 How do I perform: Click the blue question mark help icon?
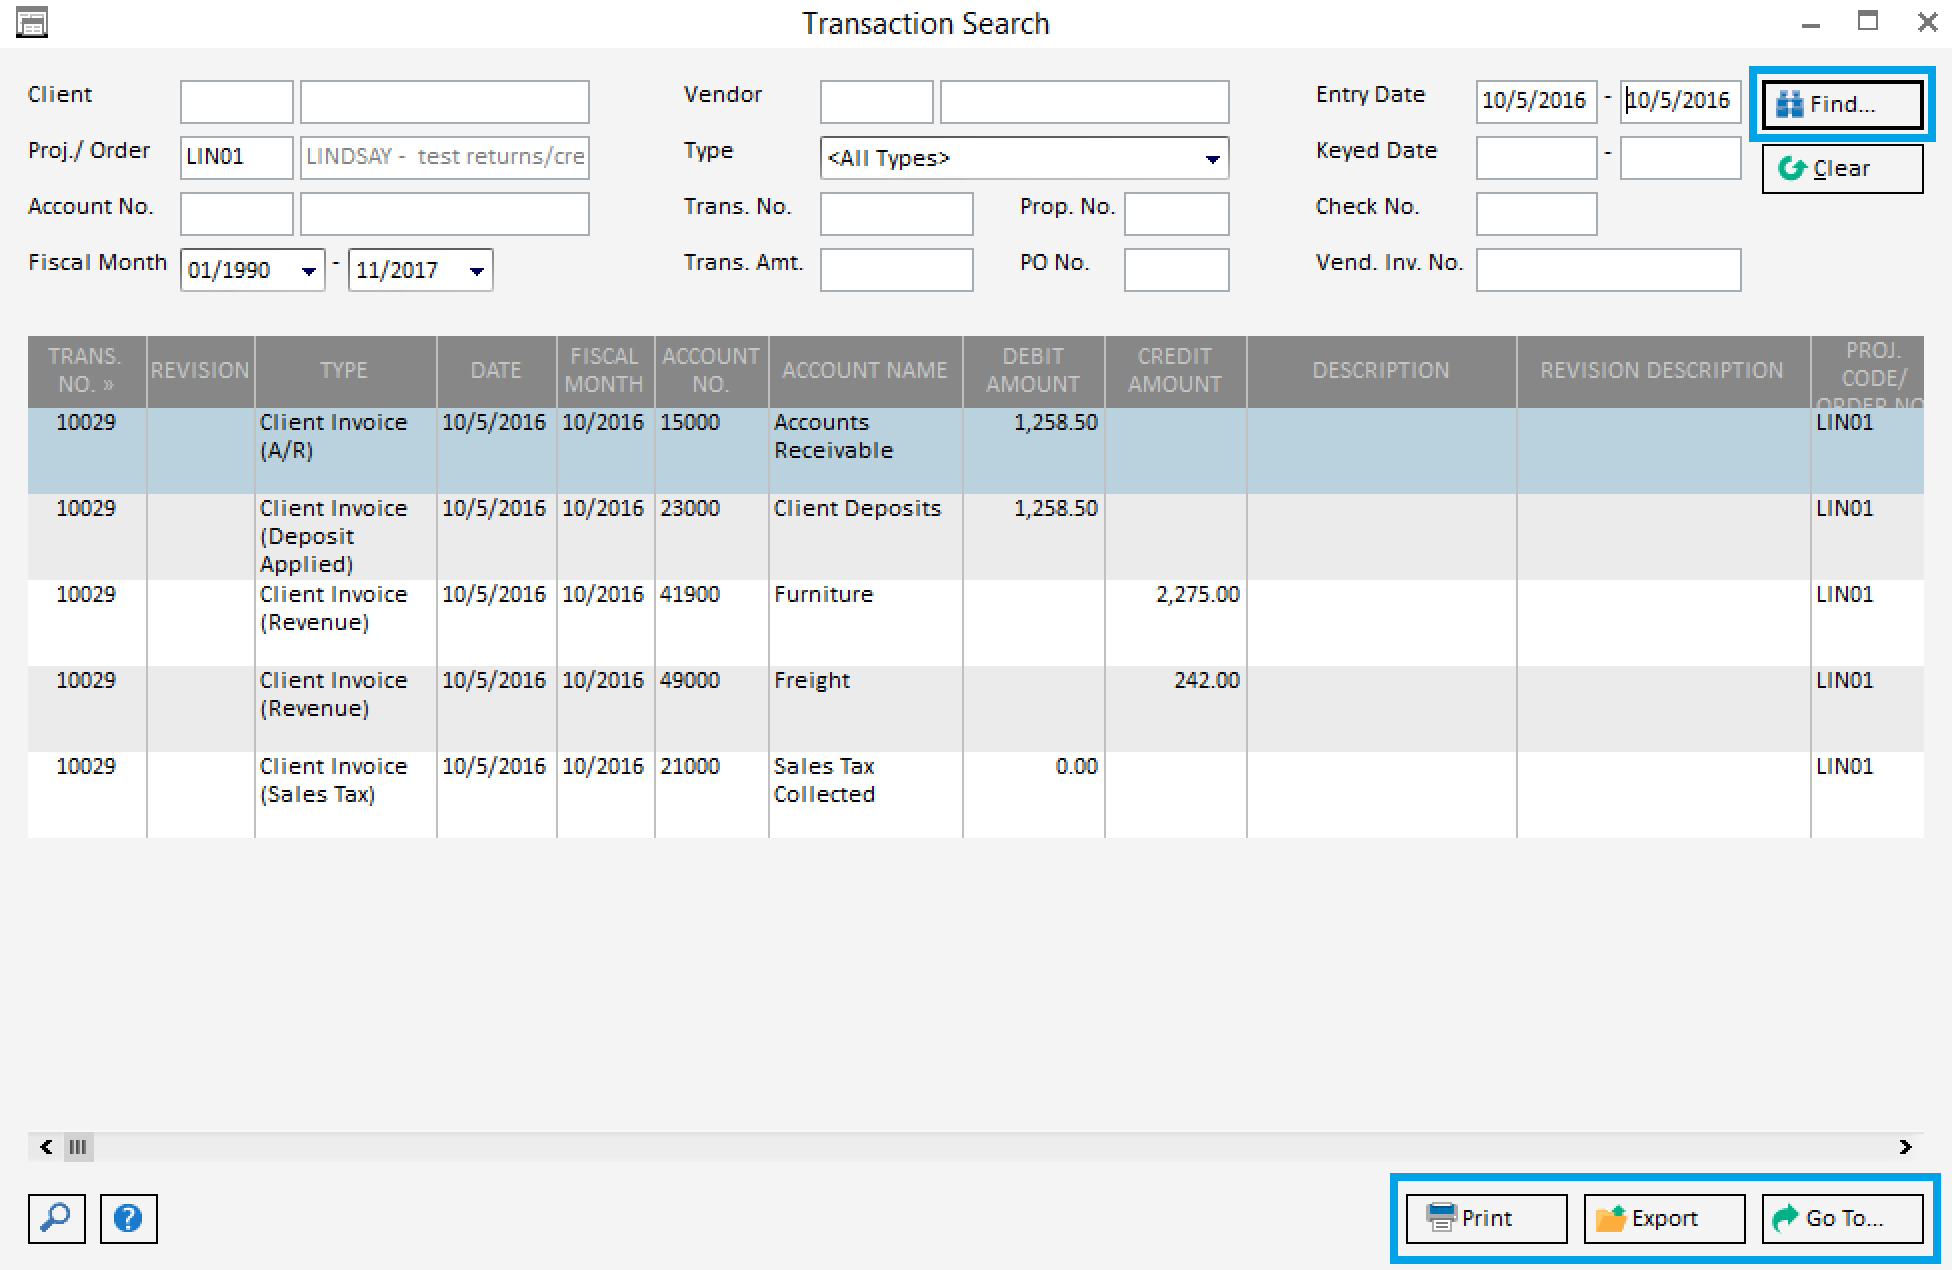128,1218
